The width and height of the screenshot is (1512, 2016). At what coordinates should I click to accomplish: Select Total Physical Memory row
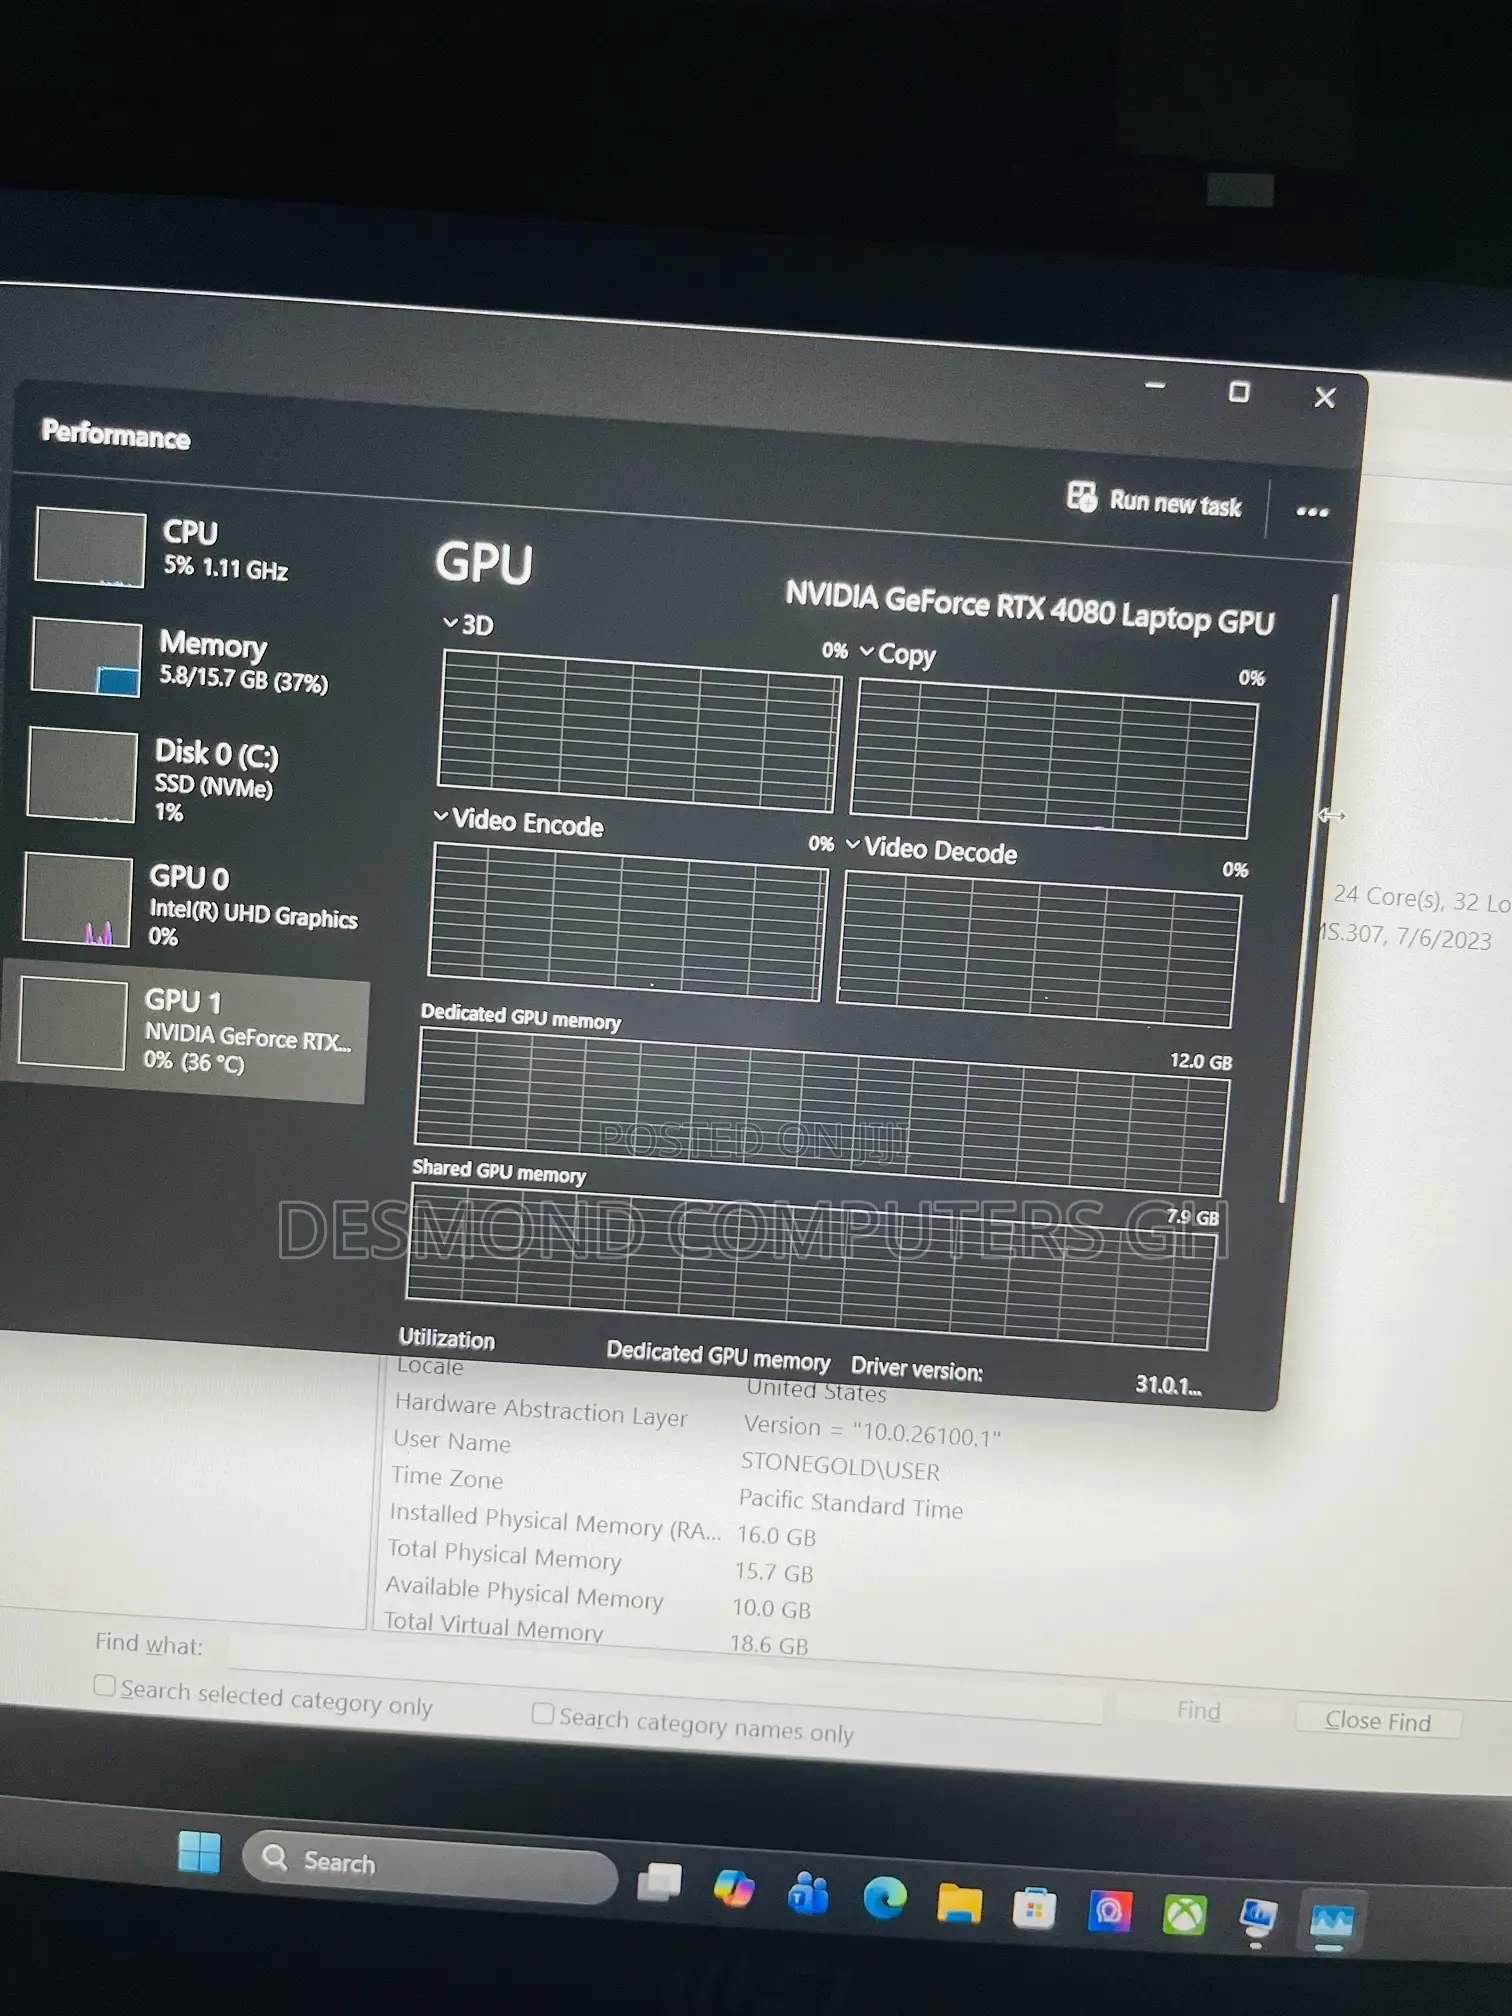point(600,1562)
